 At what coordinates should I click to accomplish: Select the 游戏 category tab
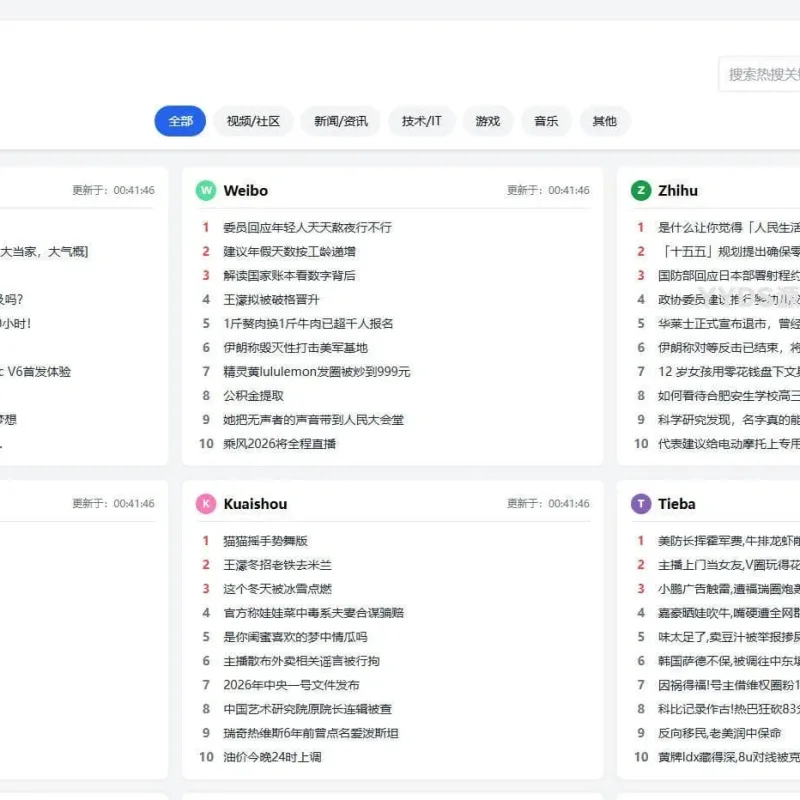point(488,121)
